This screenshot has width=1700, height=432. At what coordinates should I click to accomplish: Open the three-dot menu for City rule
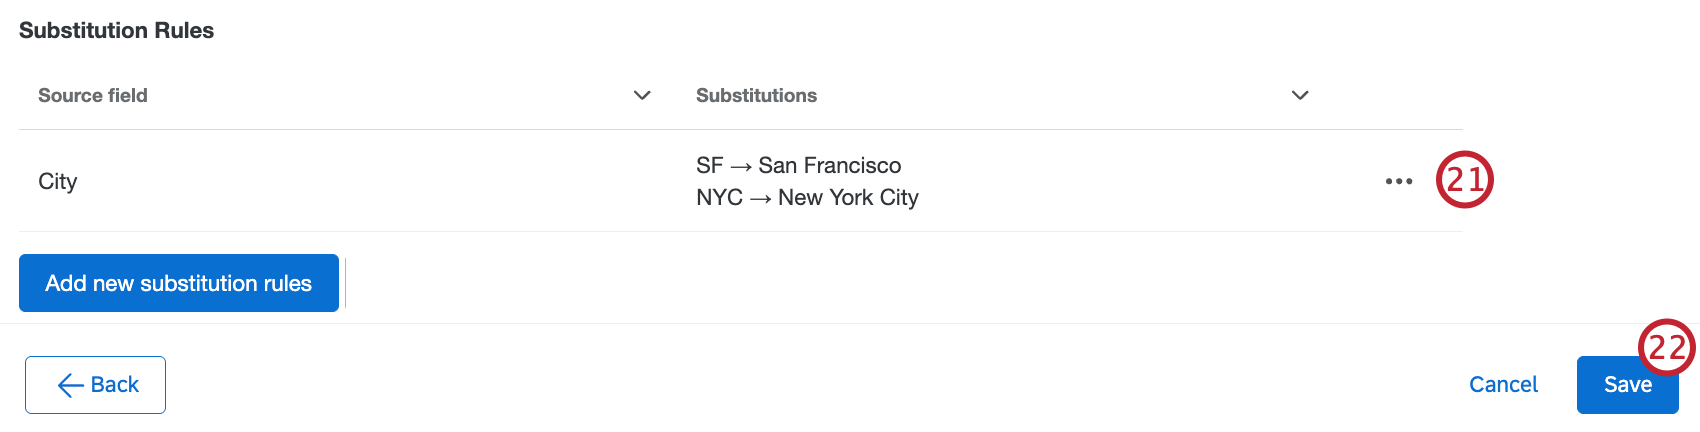[x=1398, y=181]
